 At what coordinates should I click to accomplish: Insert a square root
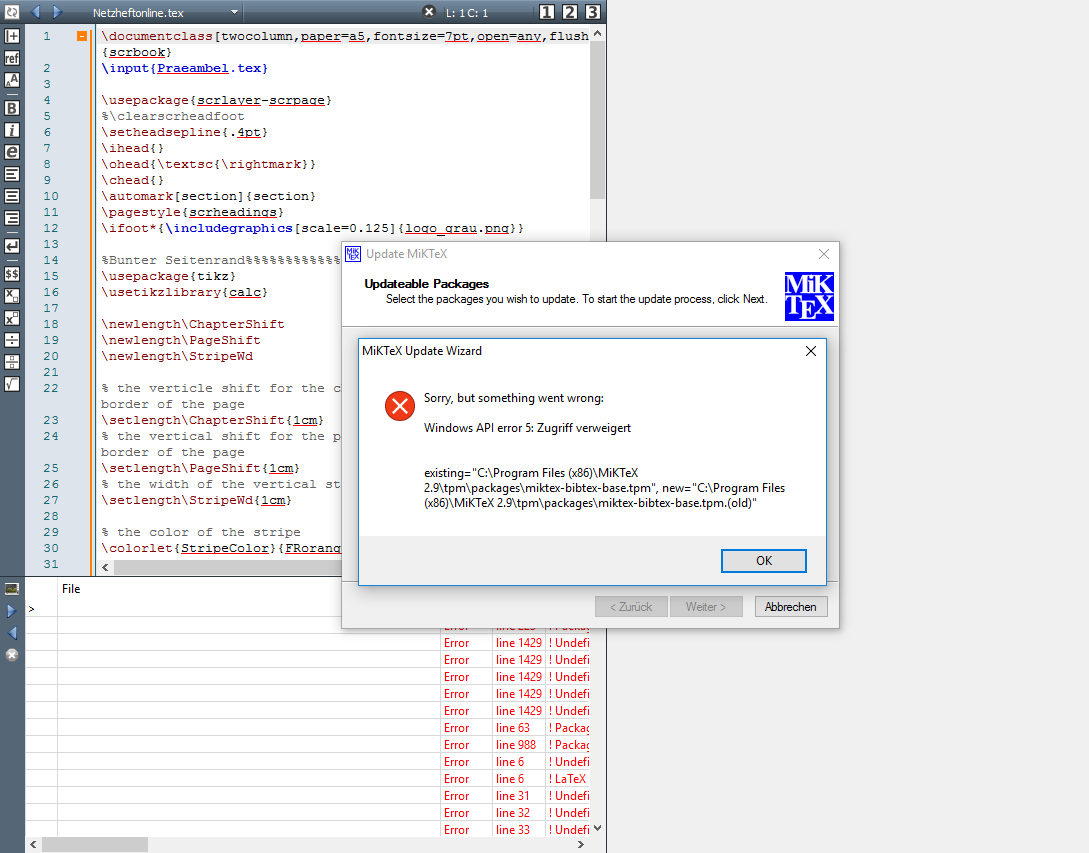pos(12,384)
